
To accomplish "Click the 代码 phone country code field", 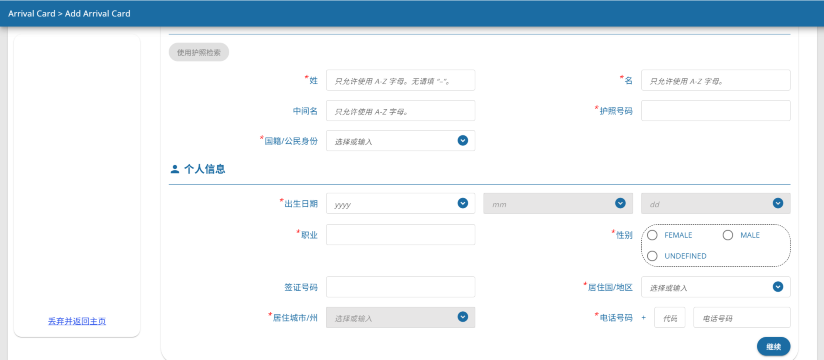I will click(670, 317).
